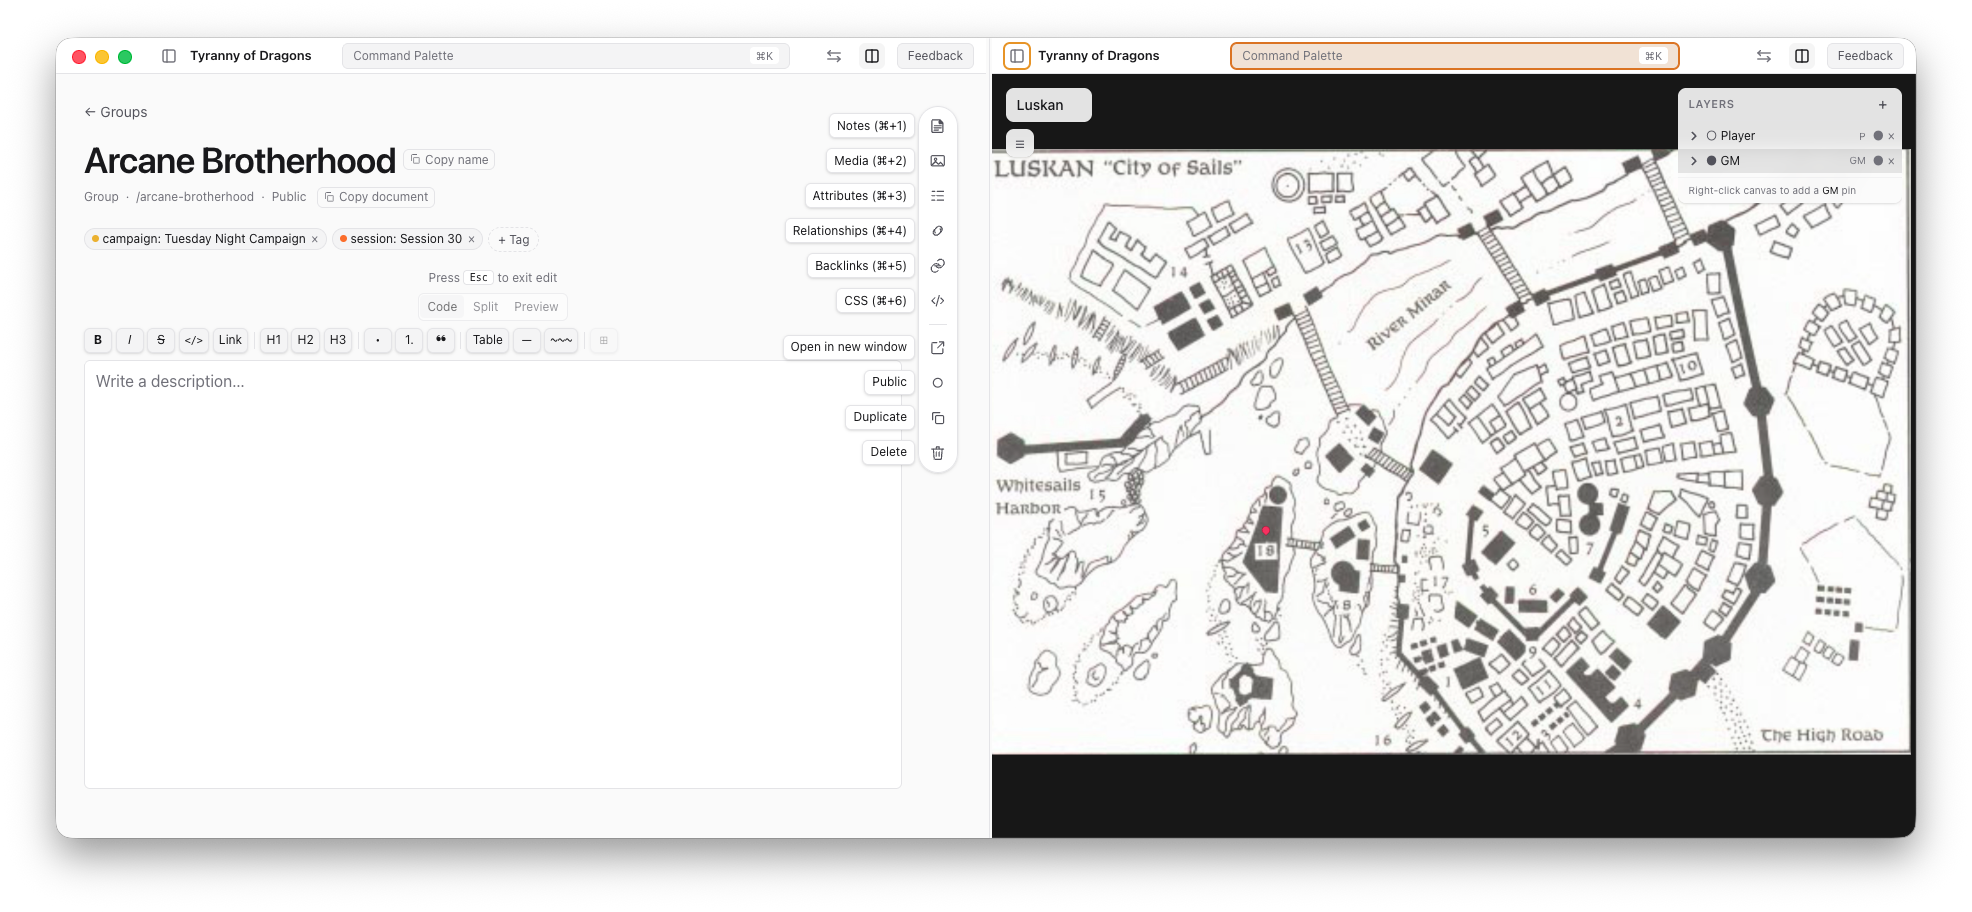
Task: Expand the Player layer chevron
Action: pos(1694,136)
